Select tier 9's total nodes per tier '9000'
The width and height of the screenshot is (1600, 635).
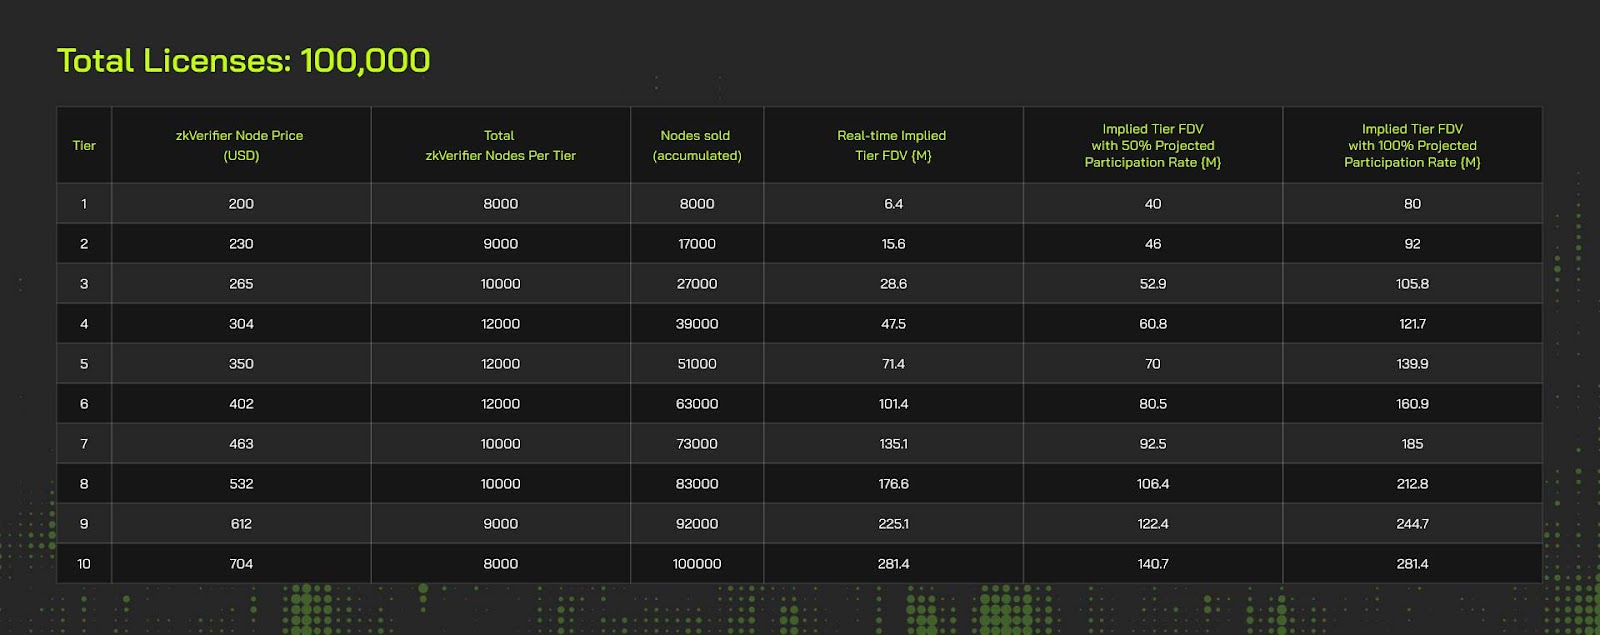coord(500,523)
